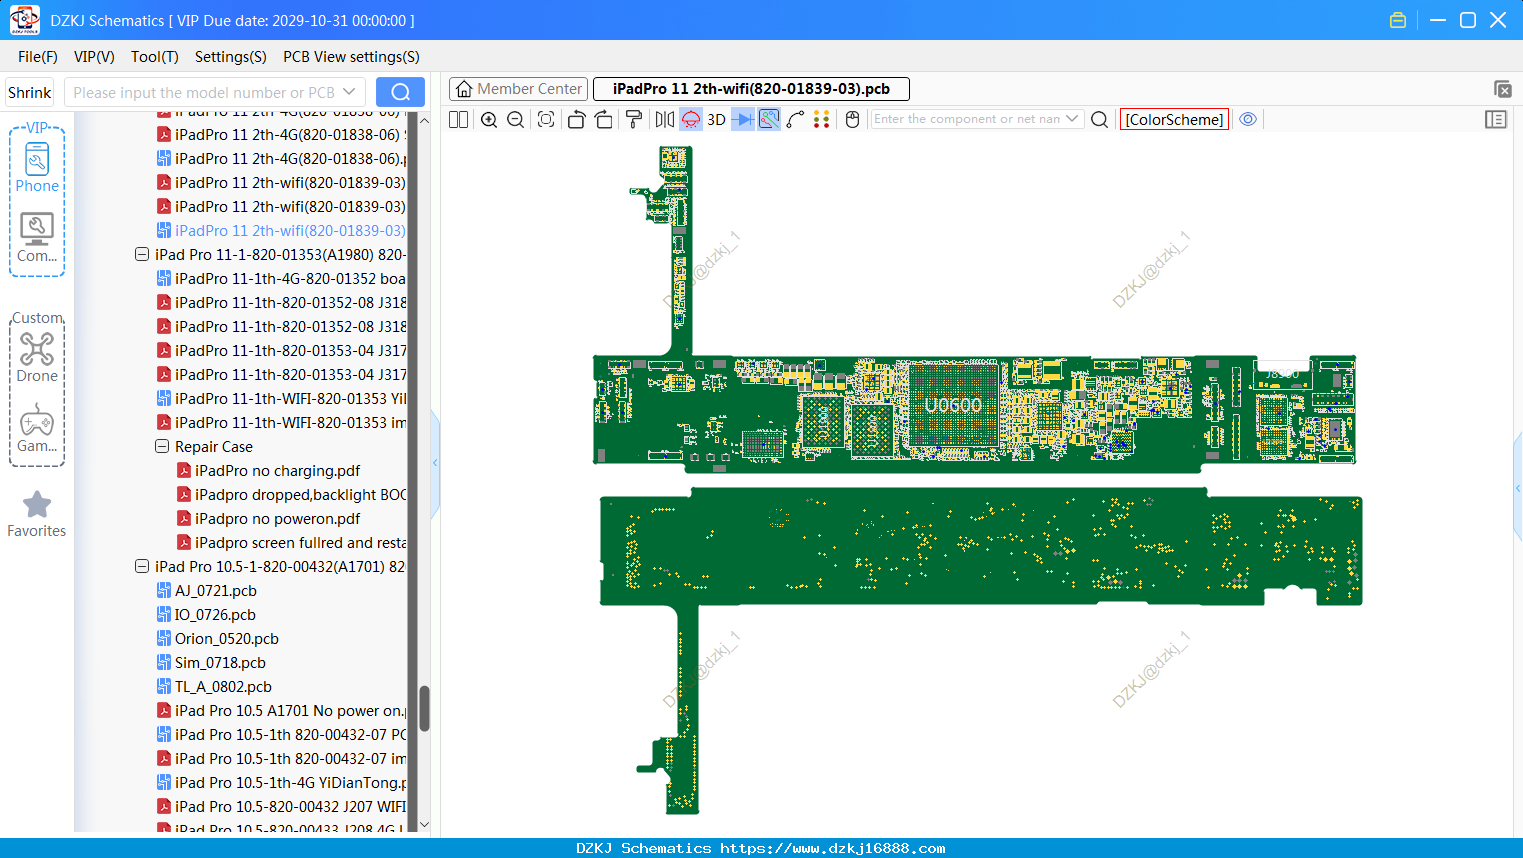Screen dimensions: 1523x858
Task: Select the iPadPro 11 2th-wifi pcb tab
Action: [x=751, y=89]
